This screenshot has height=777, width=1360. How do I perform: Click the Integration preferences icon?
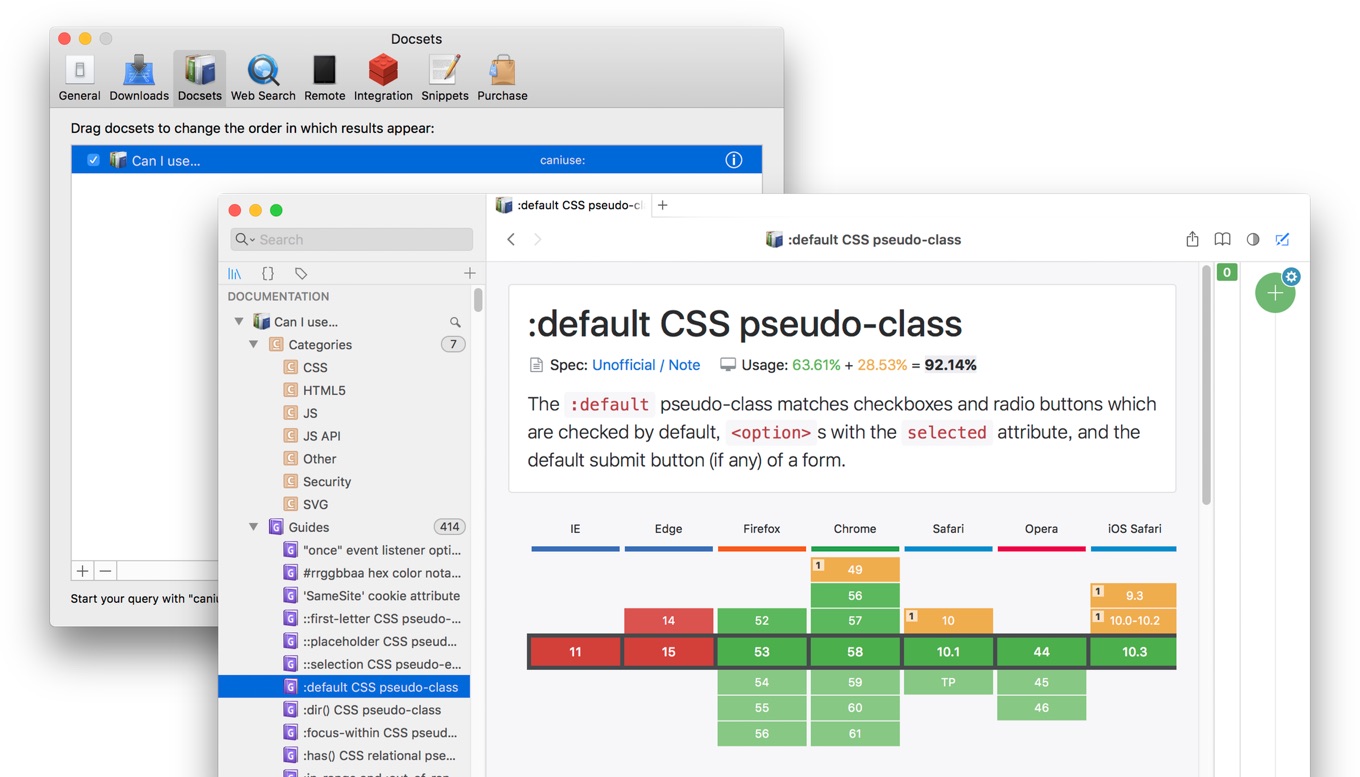click(x=383, y=78)
